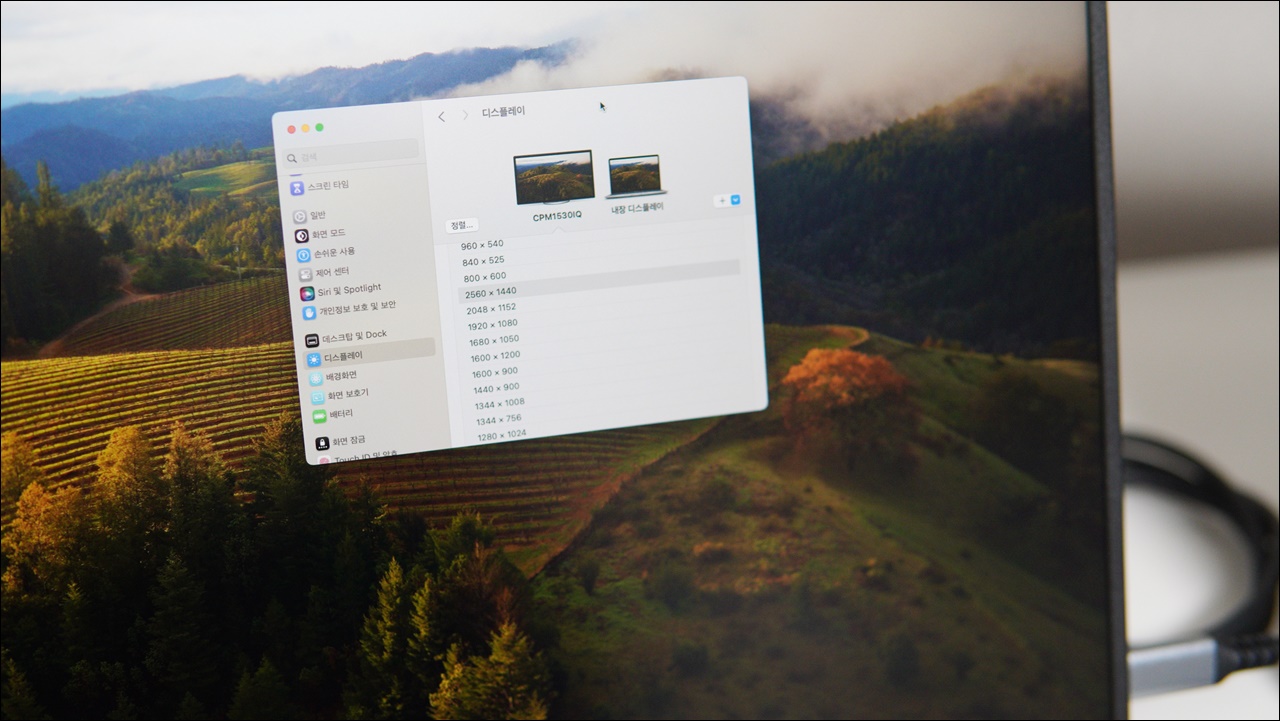Choose the 2048 × 1152 resolution
Viewport: 1280px width, 721px height.
click(491, 308)
